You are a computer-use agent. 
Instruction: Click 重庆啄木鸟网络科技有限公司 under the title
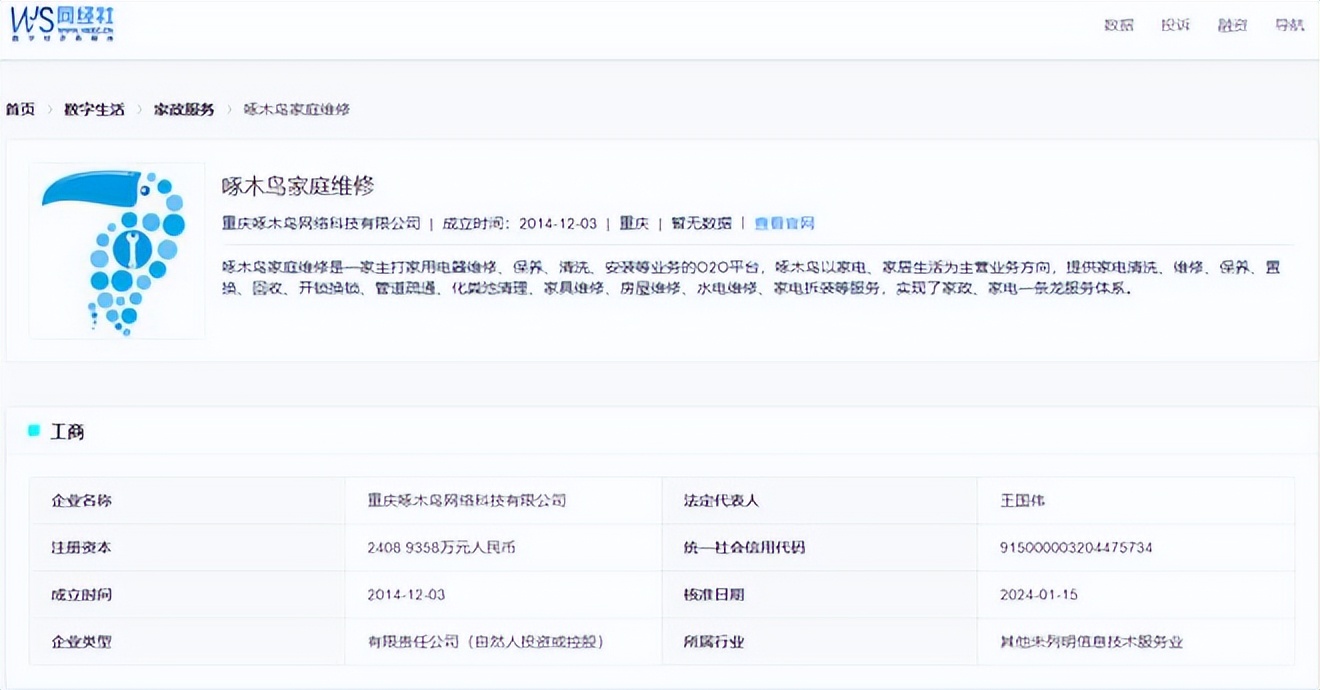click(321, 223)
